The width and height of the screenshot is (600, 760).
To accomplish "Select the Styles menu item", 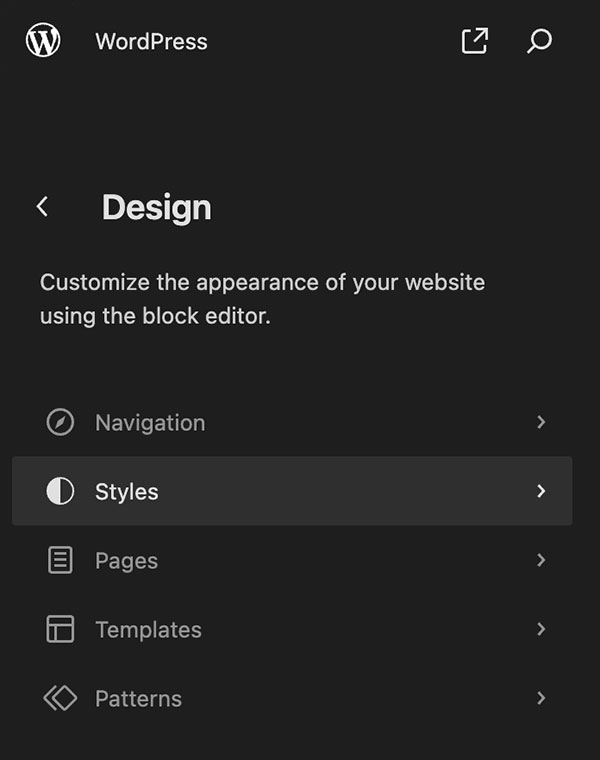I will [292, 491].
